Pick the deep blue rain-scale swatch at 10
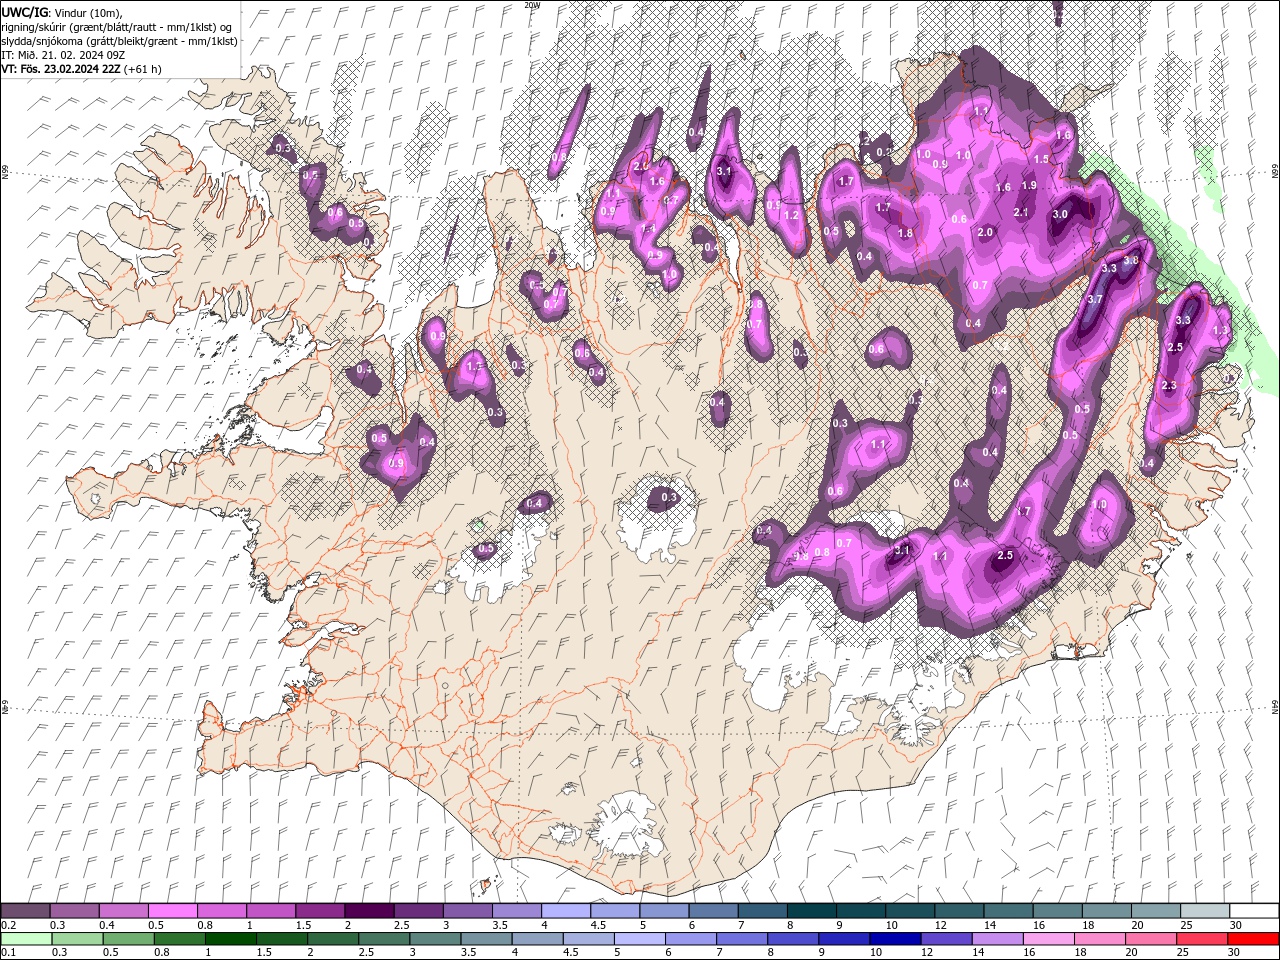This screenshot has width=1280, height=960. coord(893,939)
